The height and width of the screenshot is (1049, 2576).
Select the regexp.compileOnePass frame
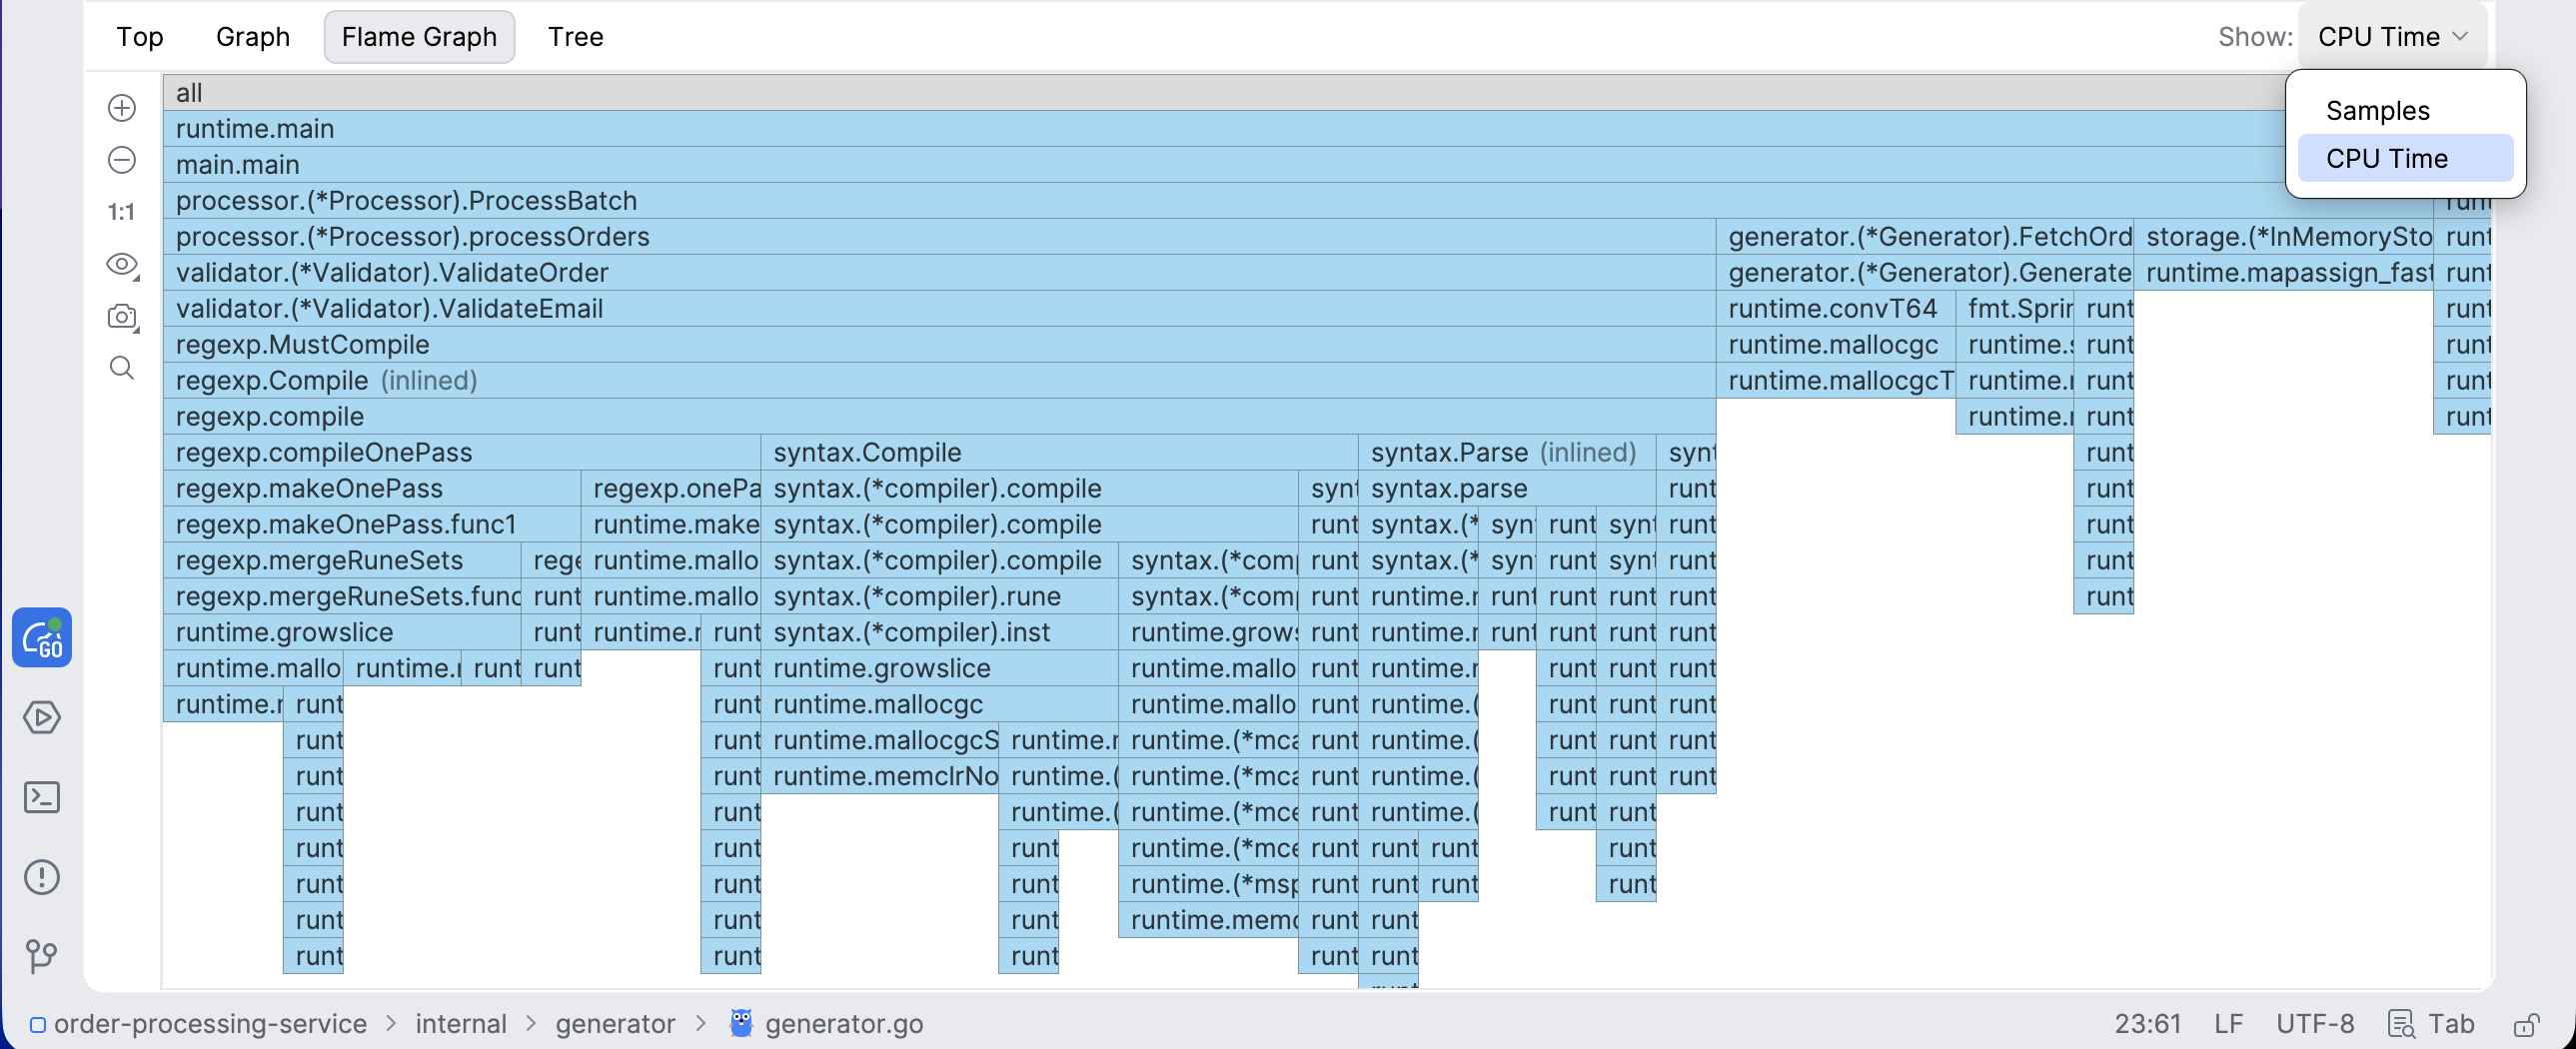[x=462, y=453]
